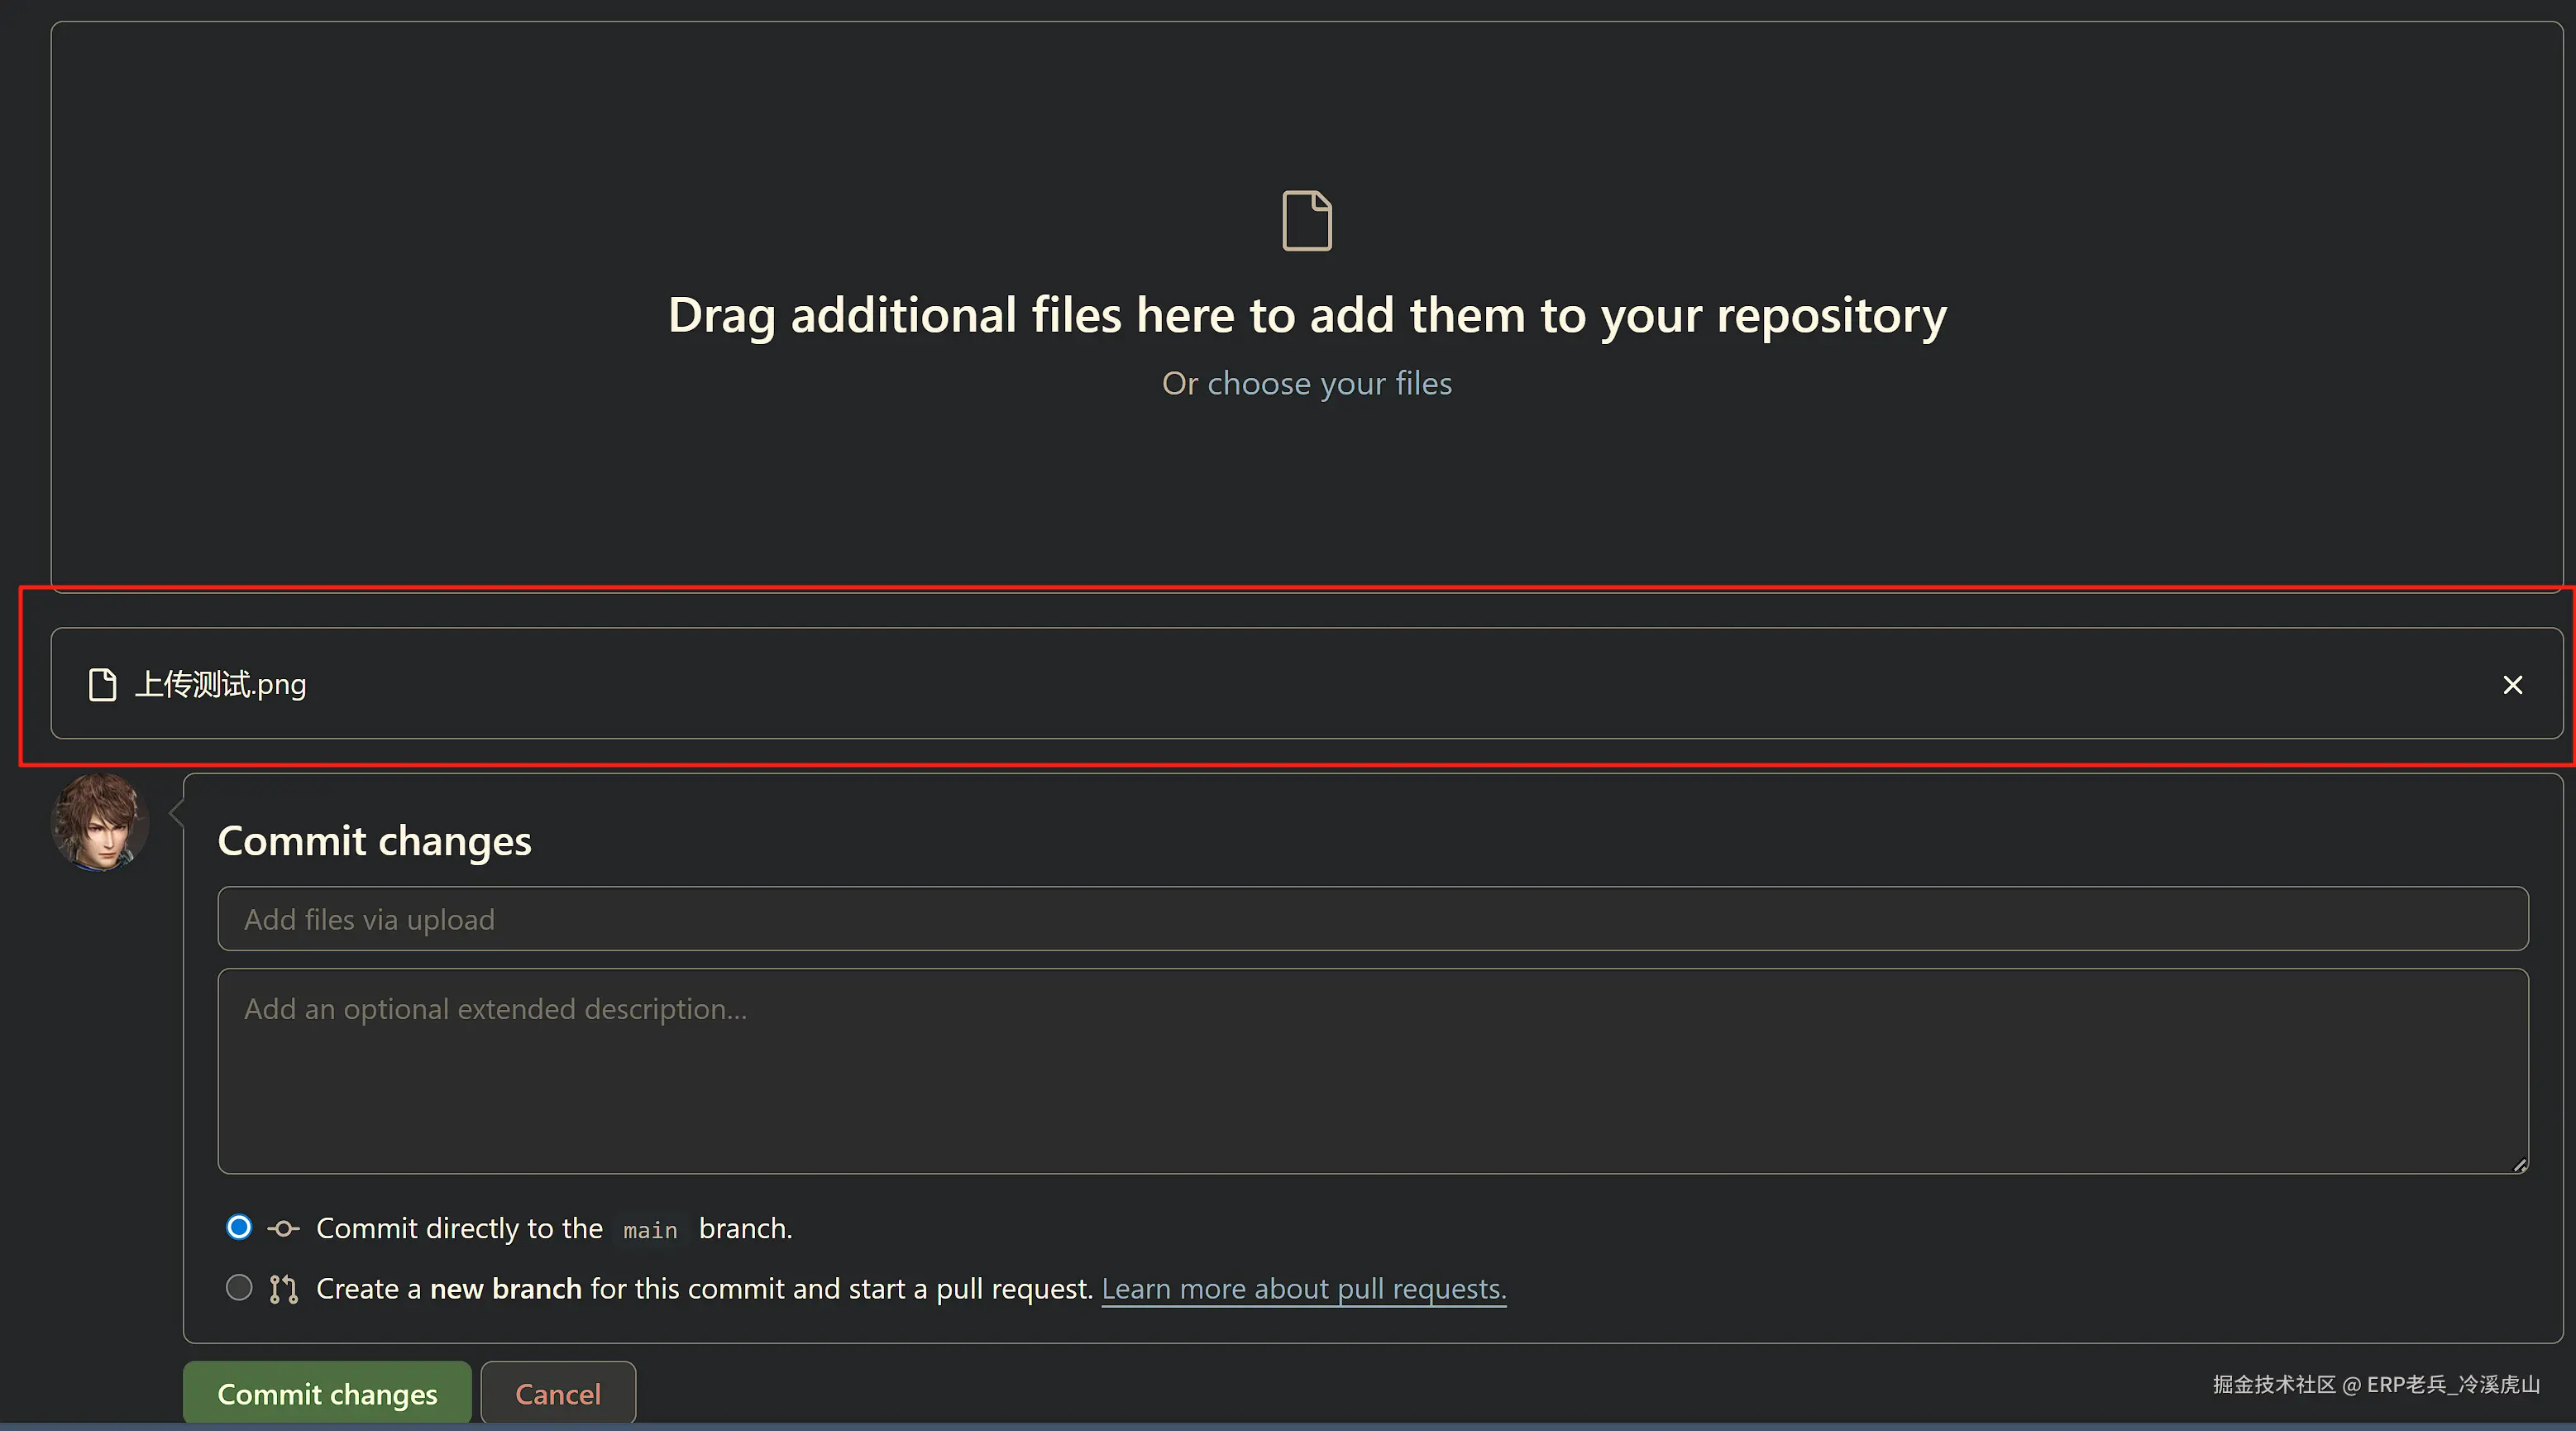This screenshot has width=2576, height=1431.
Task: Focus the Add files via upload field
Action: click(1372, 919)
